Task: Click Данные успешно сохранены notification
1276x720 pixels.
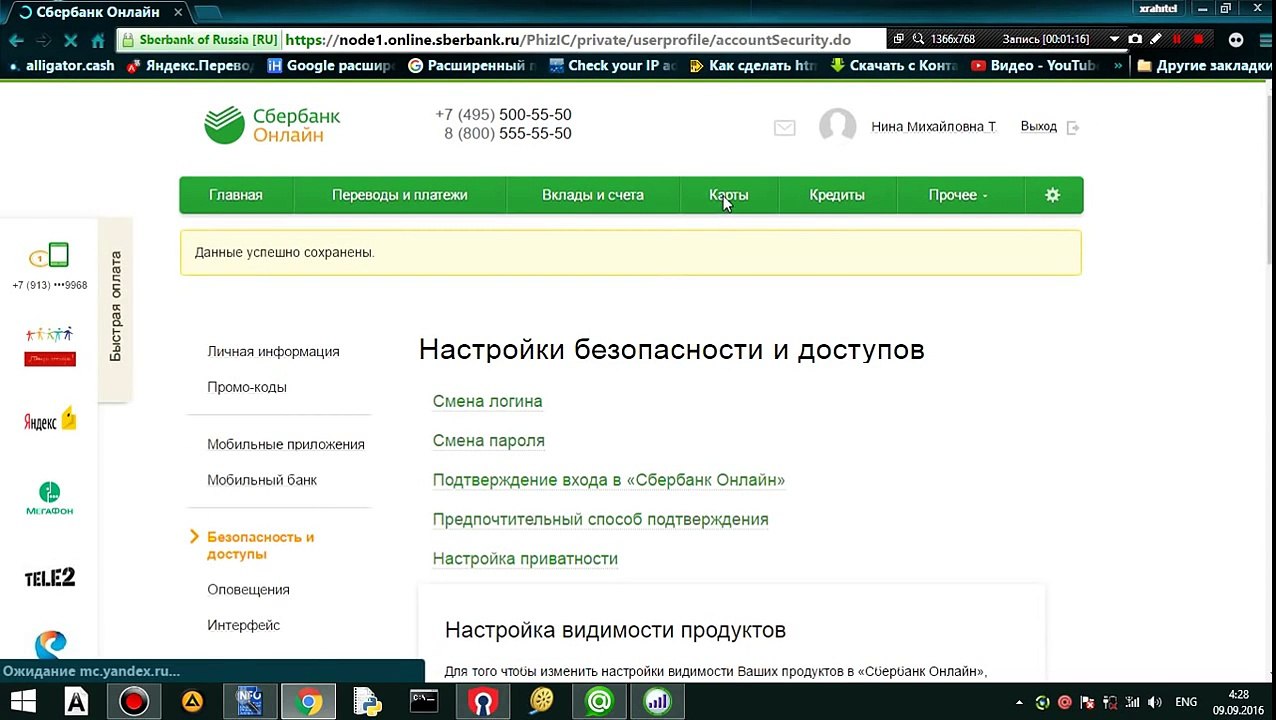Action: pos(631,253)
